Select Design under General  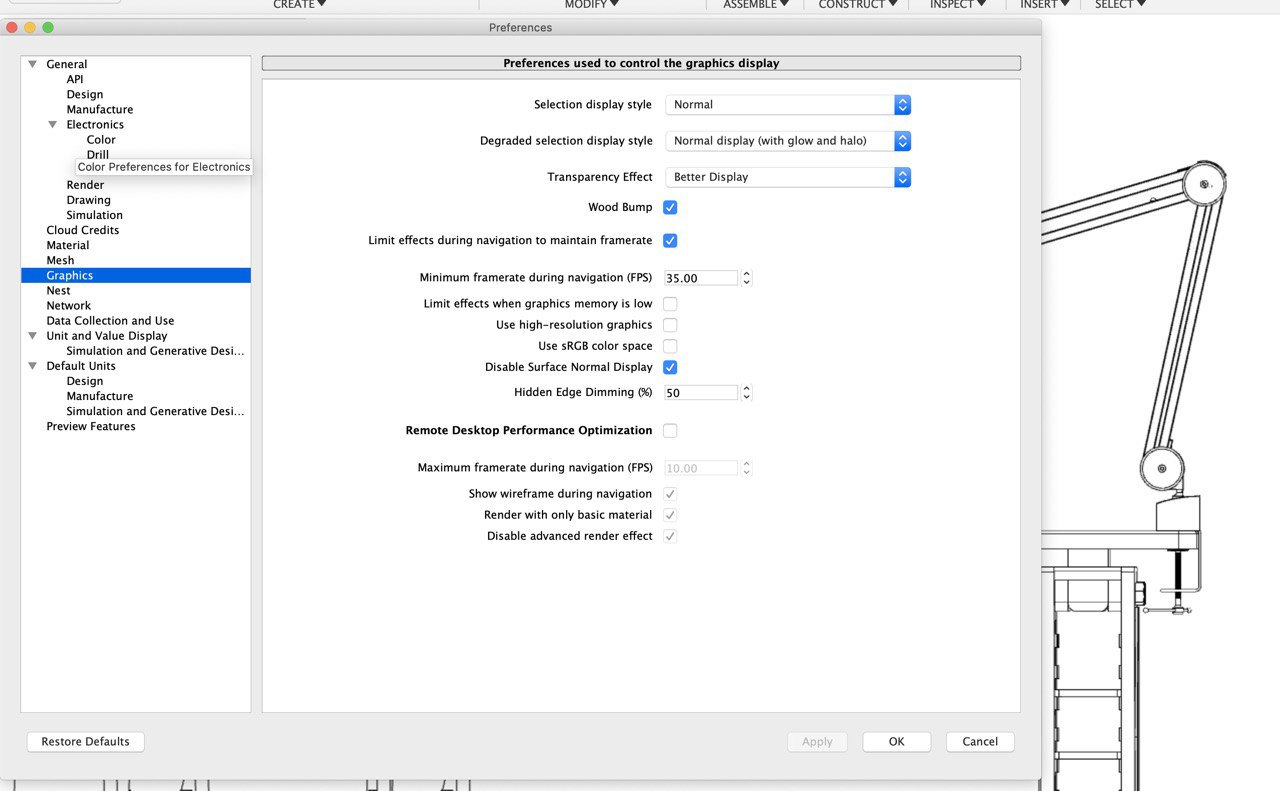85,94
